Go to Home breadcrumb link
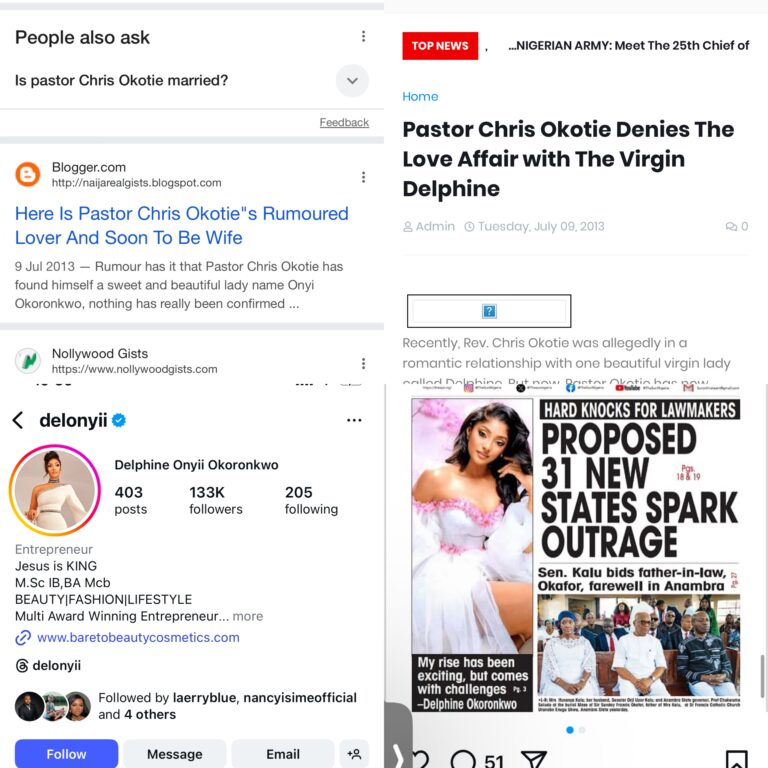768x768 pixels. point(420,96)
